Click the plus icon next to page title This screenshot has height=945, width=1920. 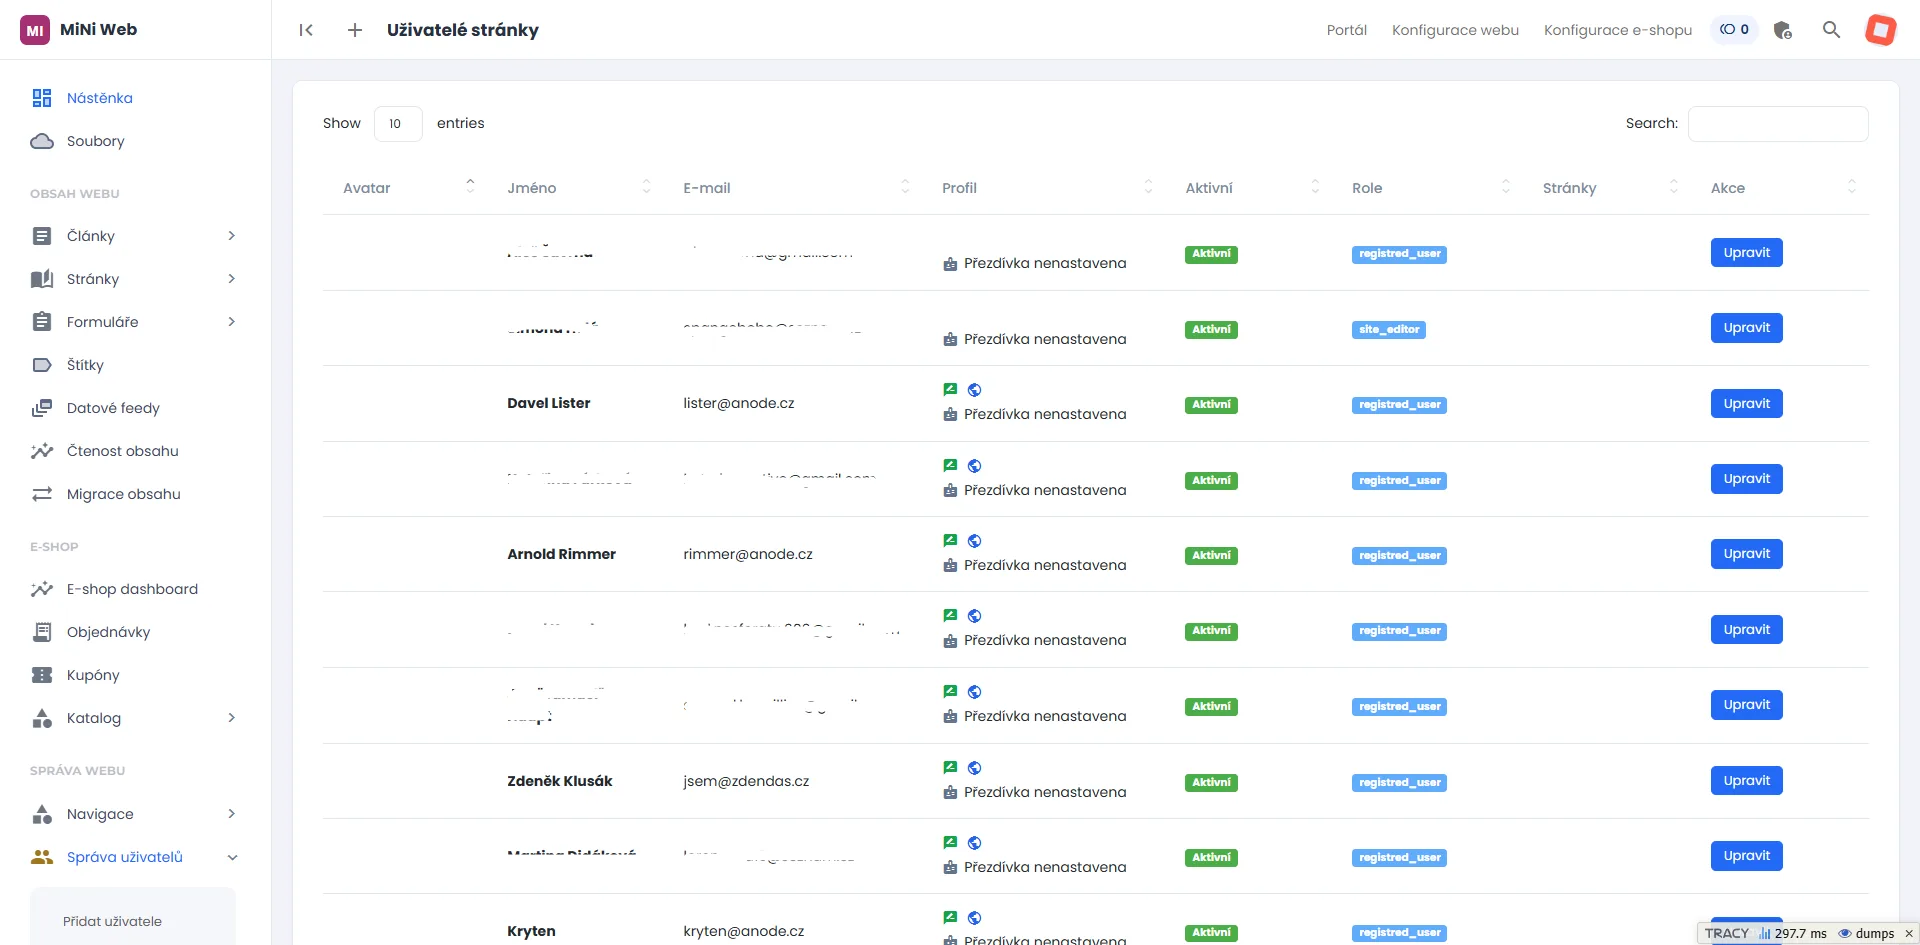(354, 30)
